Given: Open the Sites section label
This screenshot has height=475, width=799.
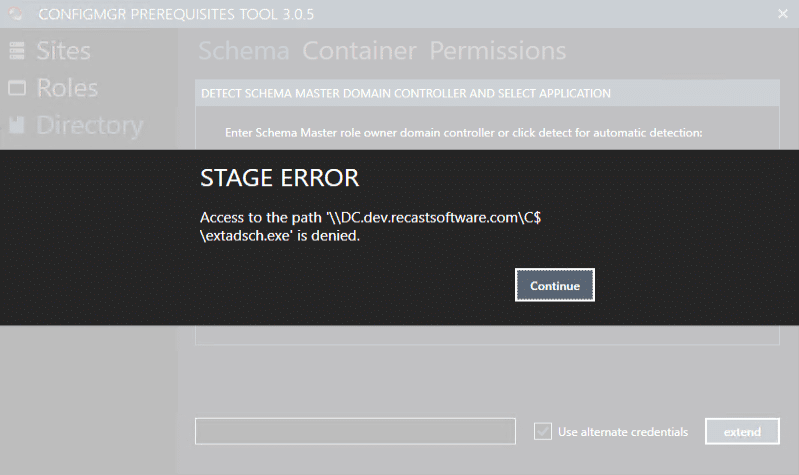Looking at the screenshot, I should (63, 51).
